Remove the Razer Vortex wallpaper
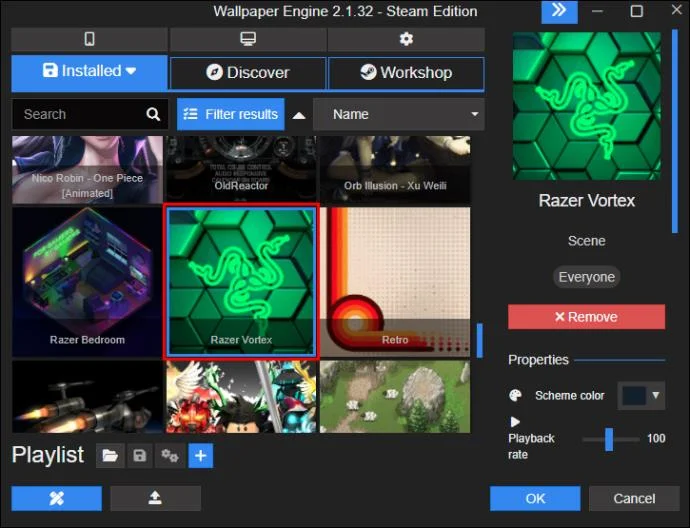 point(587,317)
